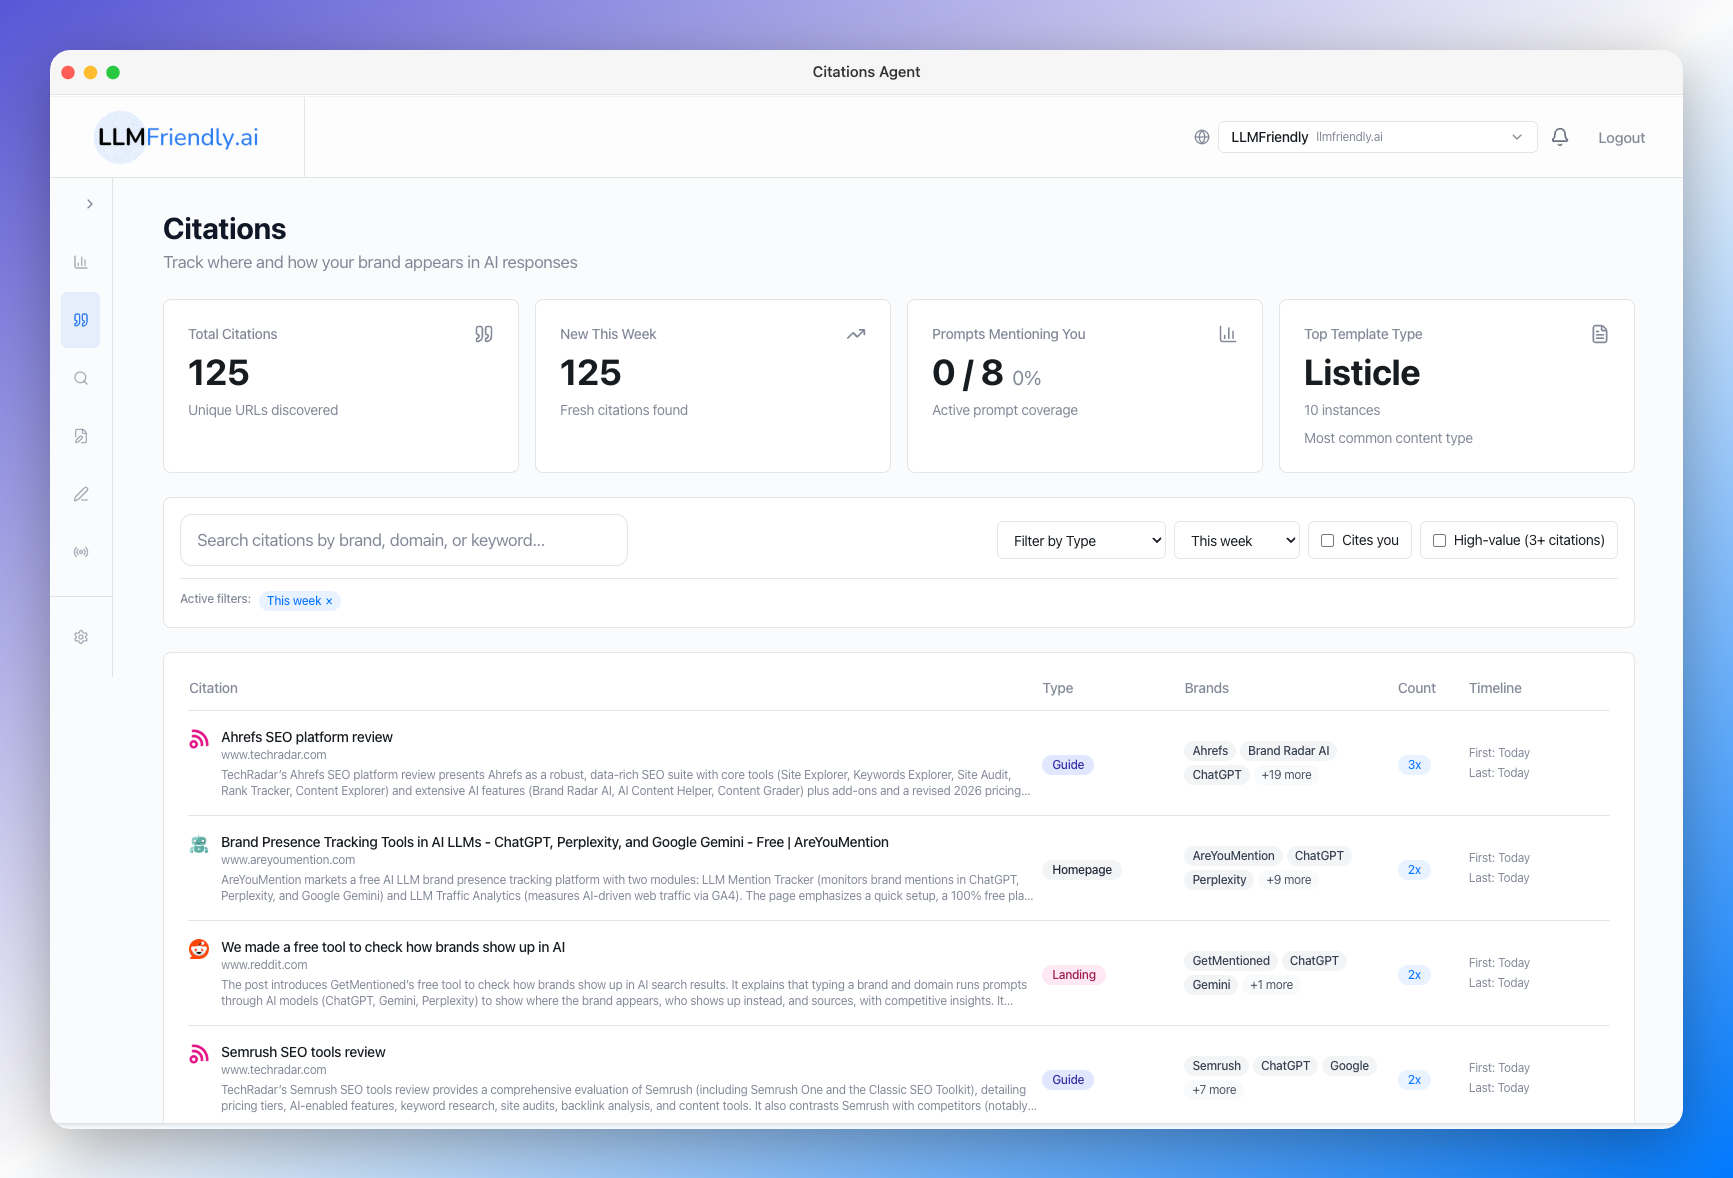The image size is (1733, 1178).
Task: Open the Brand Presence Tracking Tools citation title
Action: pyautogui.click(x=555, y=842)
